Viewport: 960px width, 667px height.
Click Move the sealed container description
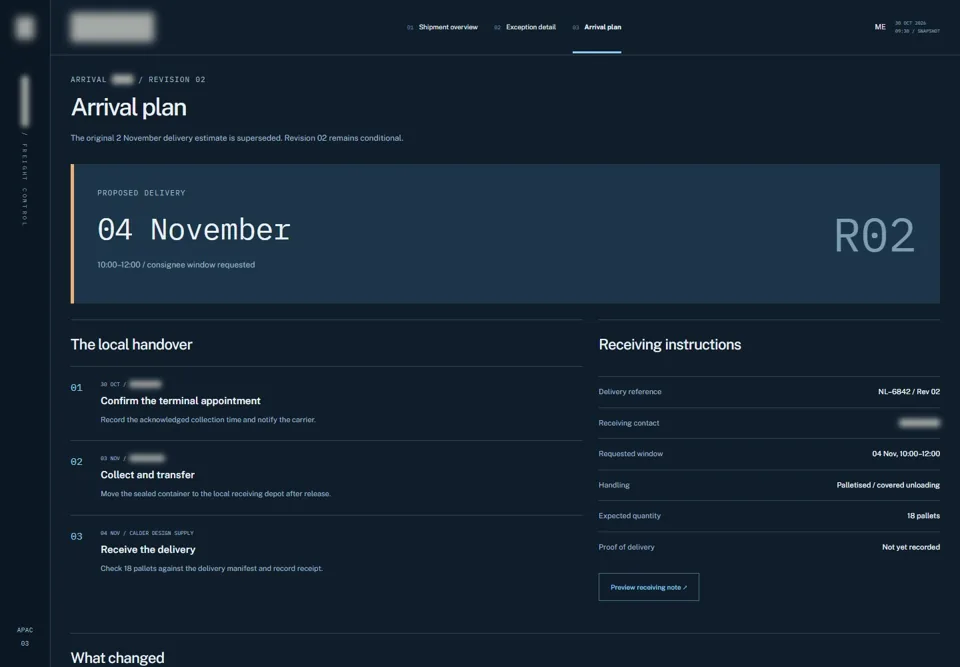(x=215, y=494)
